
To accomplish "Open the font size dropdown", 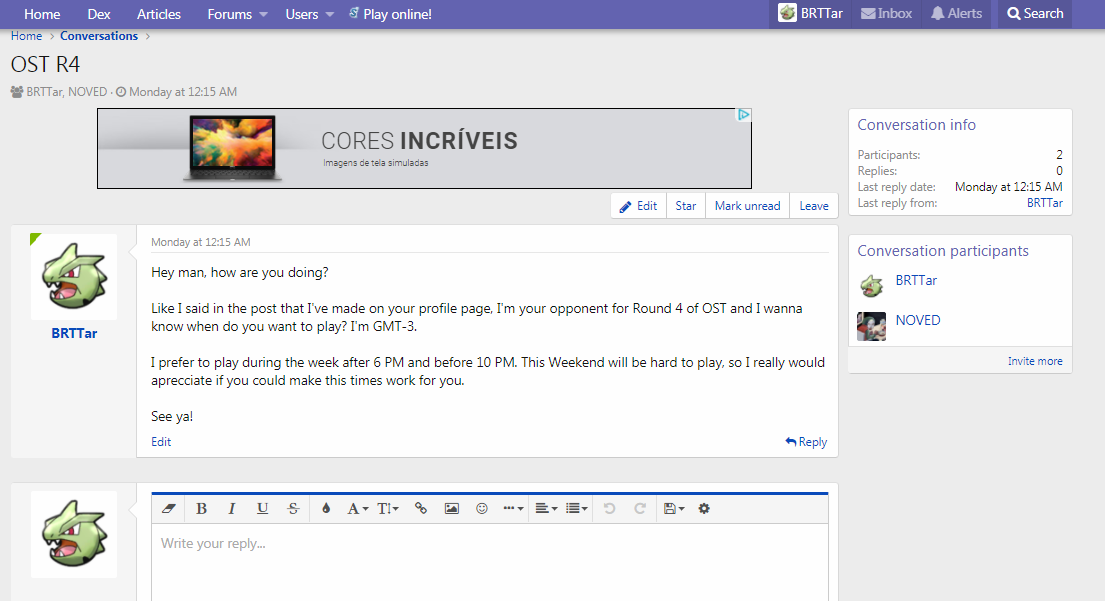I will pos(388,508).
